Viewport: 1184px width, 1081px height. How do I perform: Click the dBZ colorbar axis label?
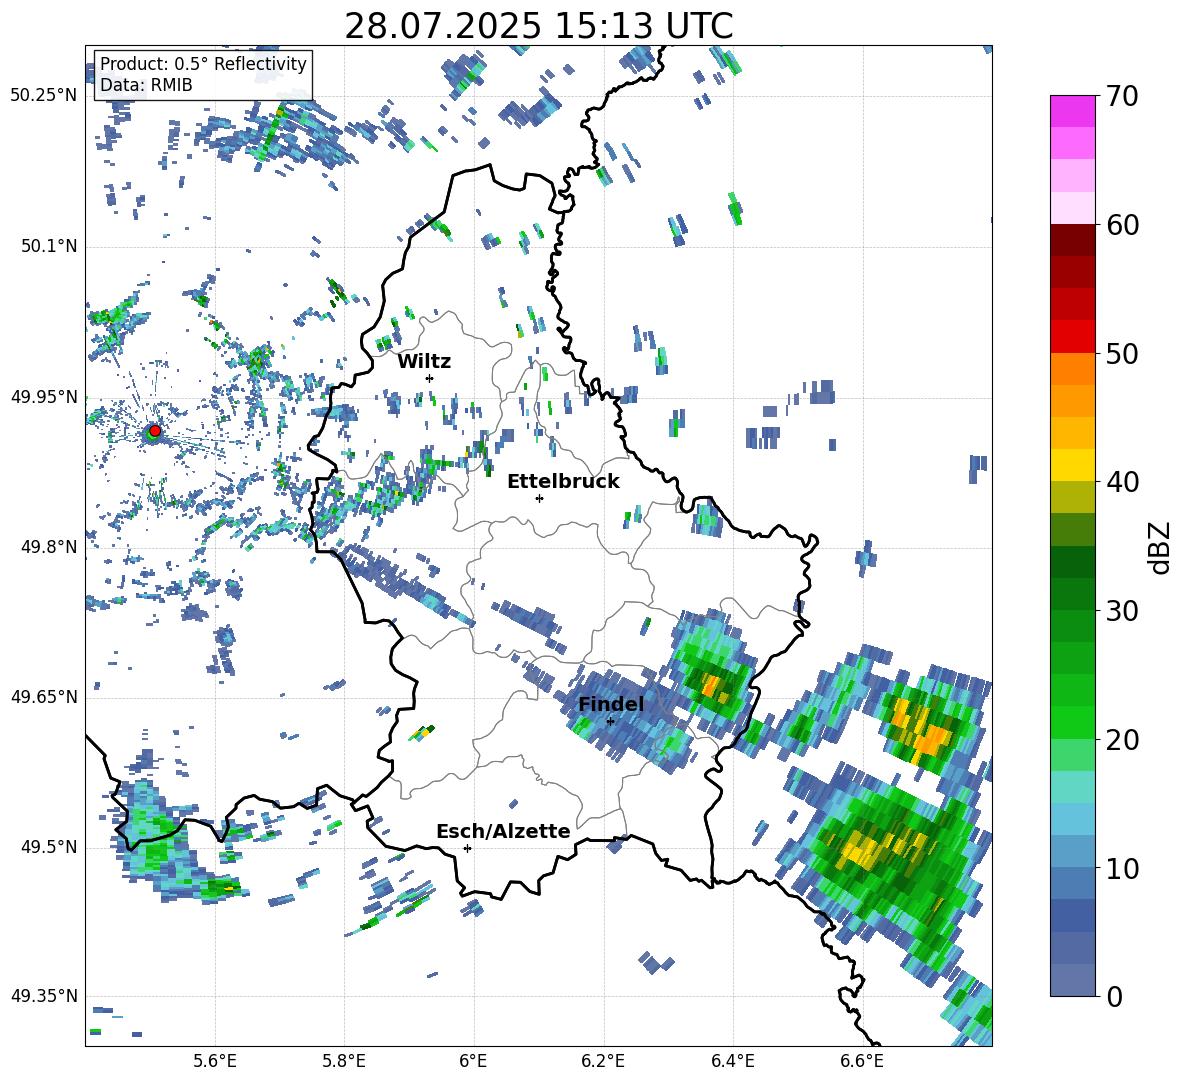pos(1161,547)
